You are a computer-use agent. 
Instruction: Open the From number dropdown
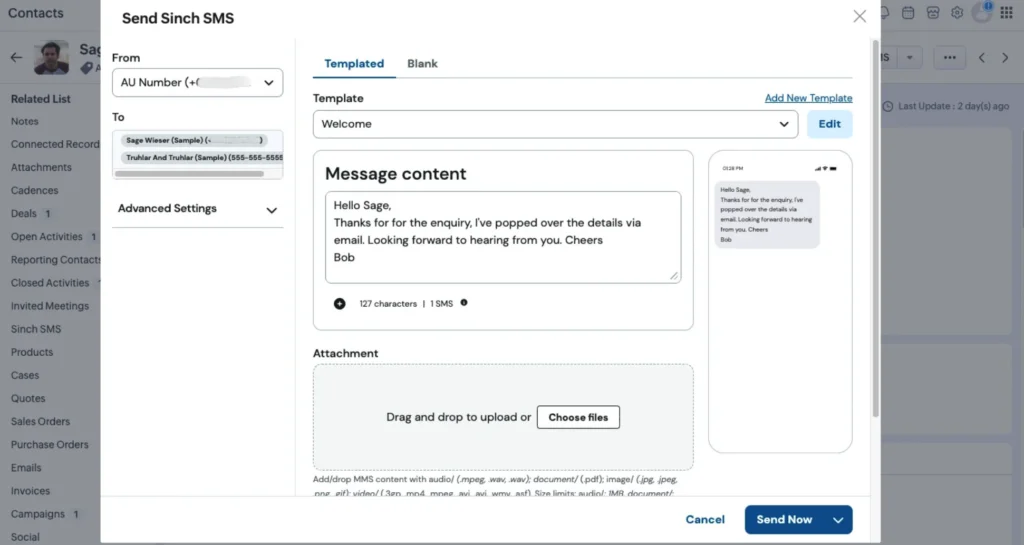[197, 83]
